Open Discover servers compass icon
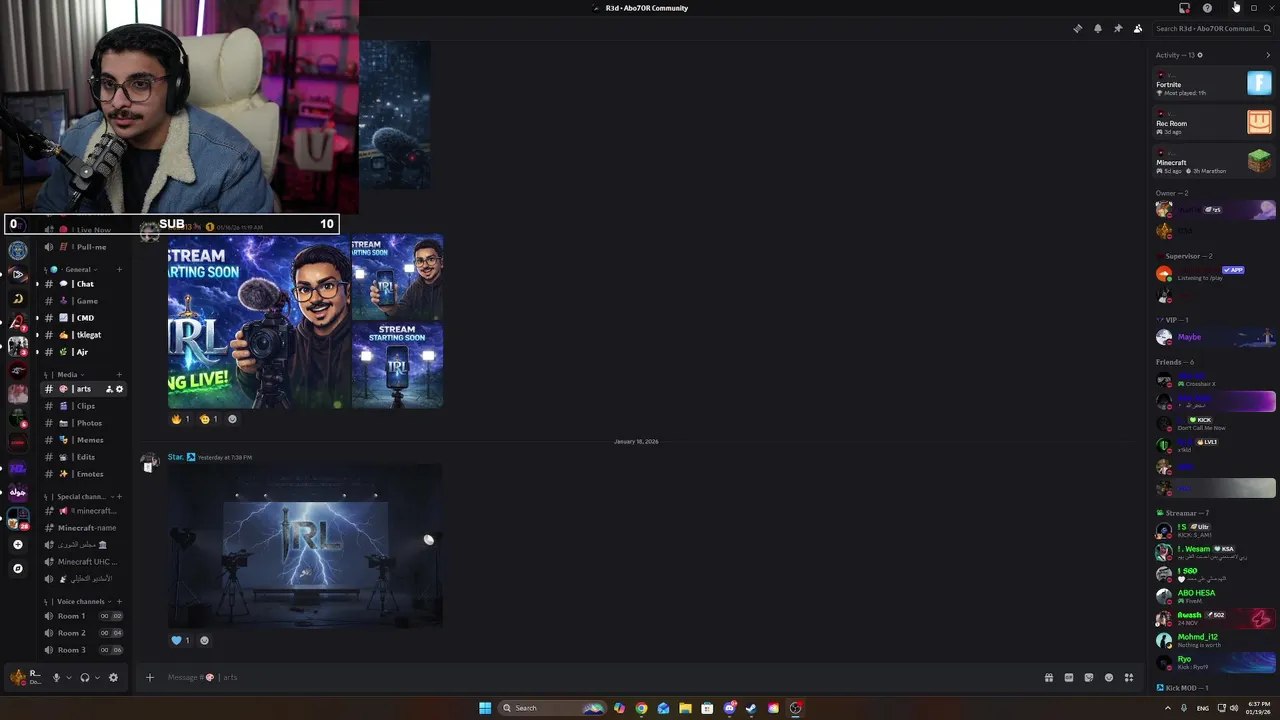 click(x=17, y=568)
